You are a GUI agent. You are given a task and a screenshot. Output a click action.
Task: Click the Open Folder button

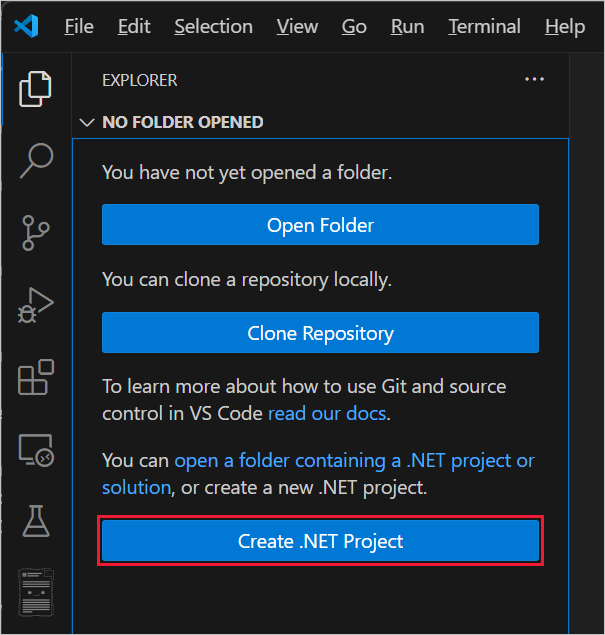(320, 225)
